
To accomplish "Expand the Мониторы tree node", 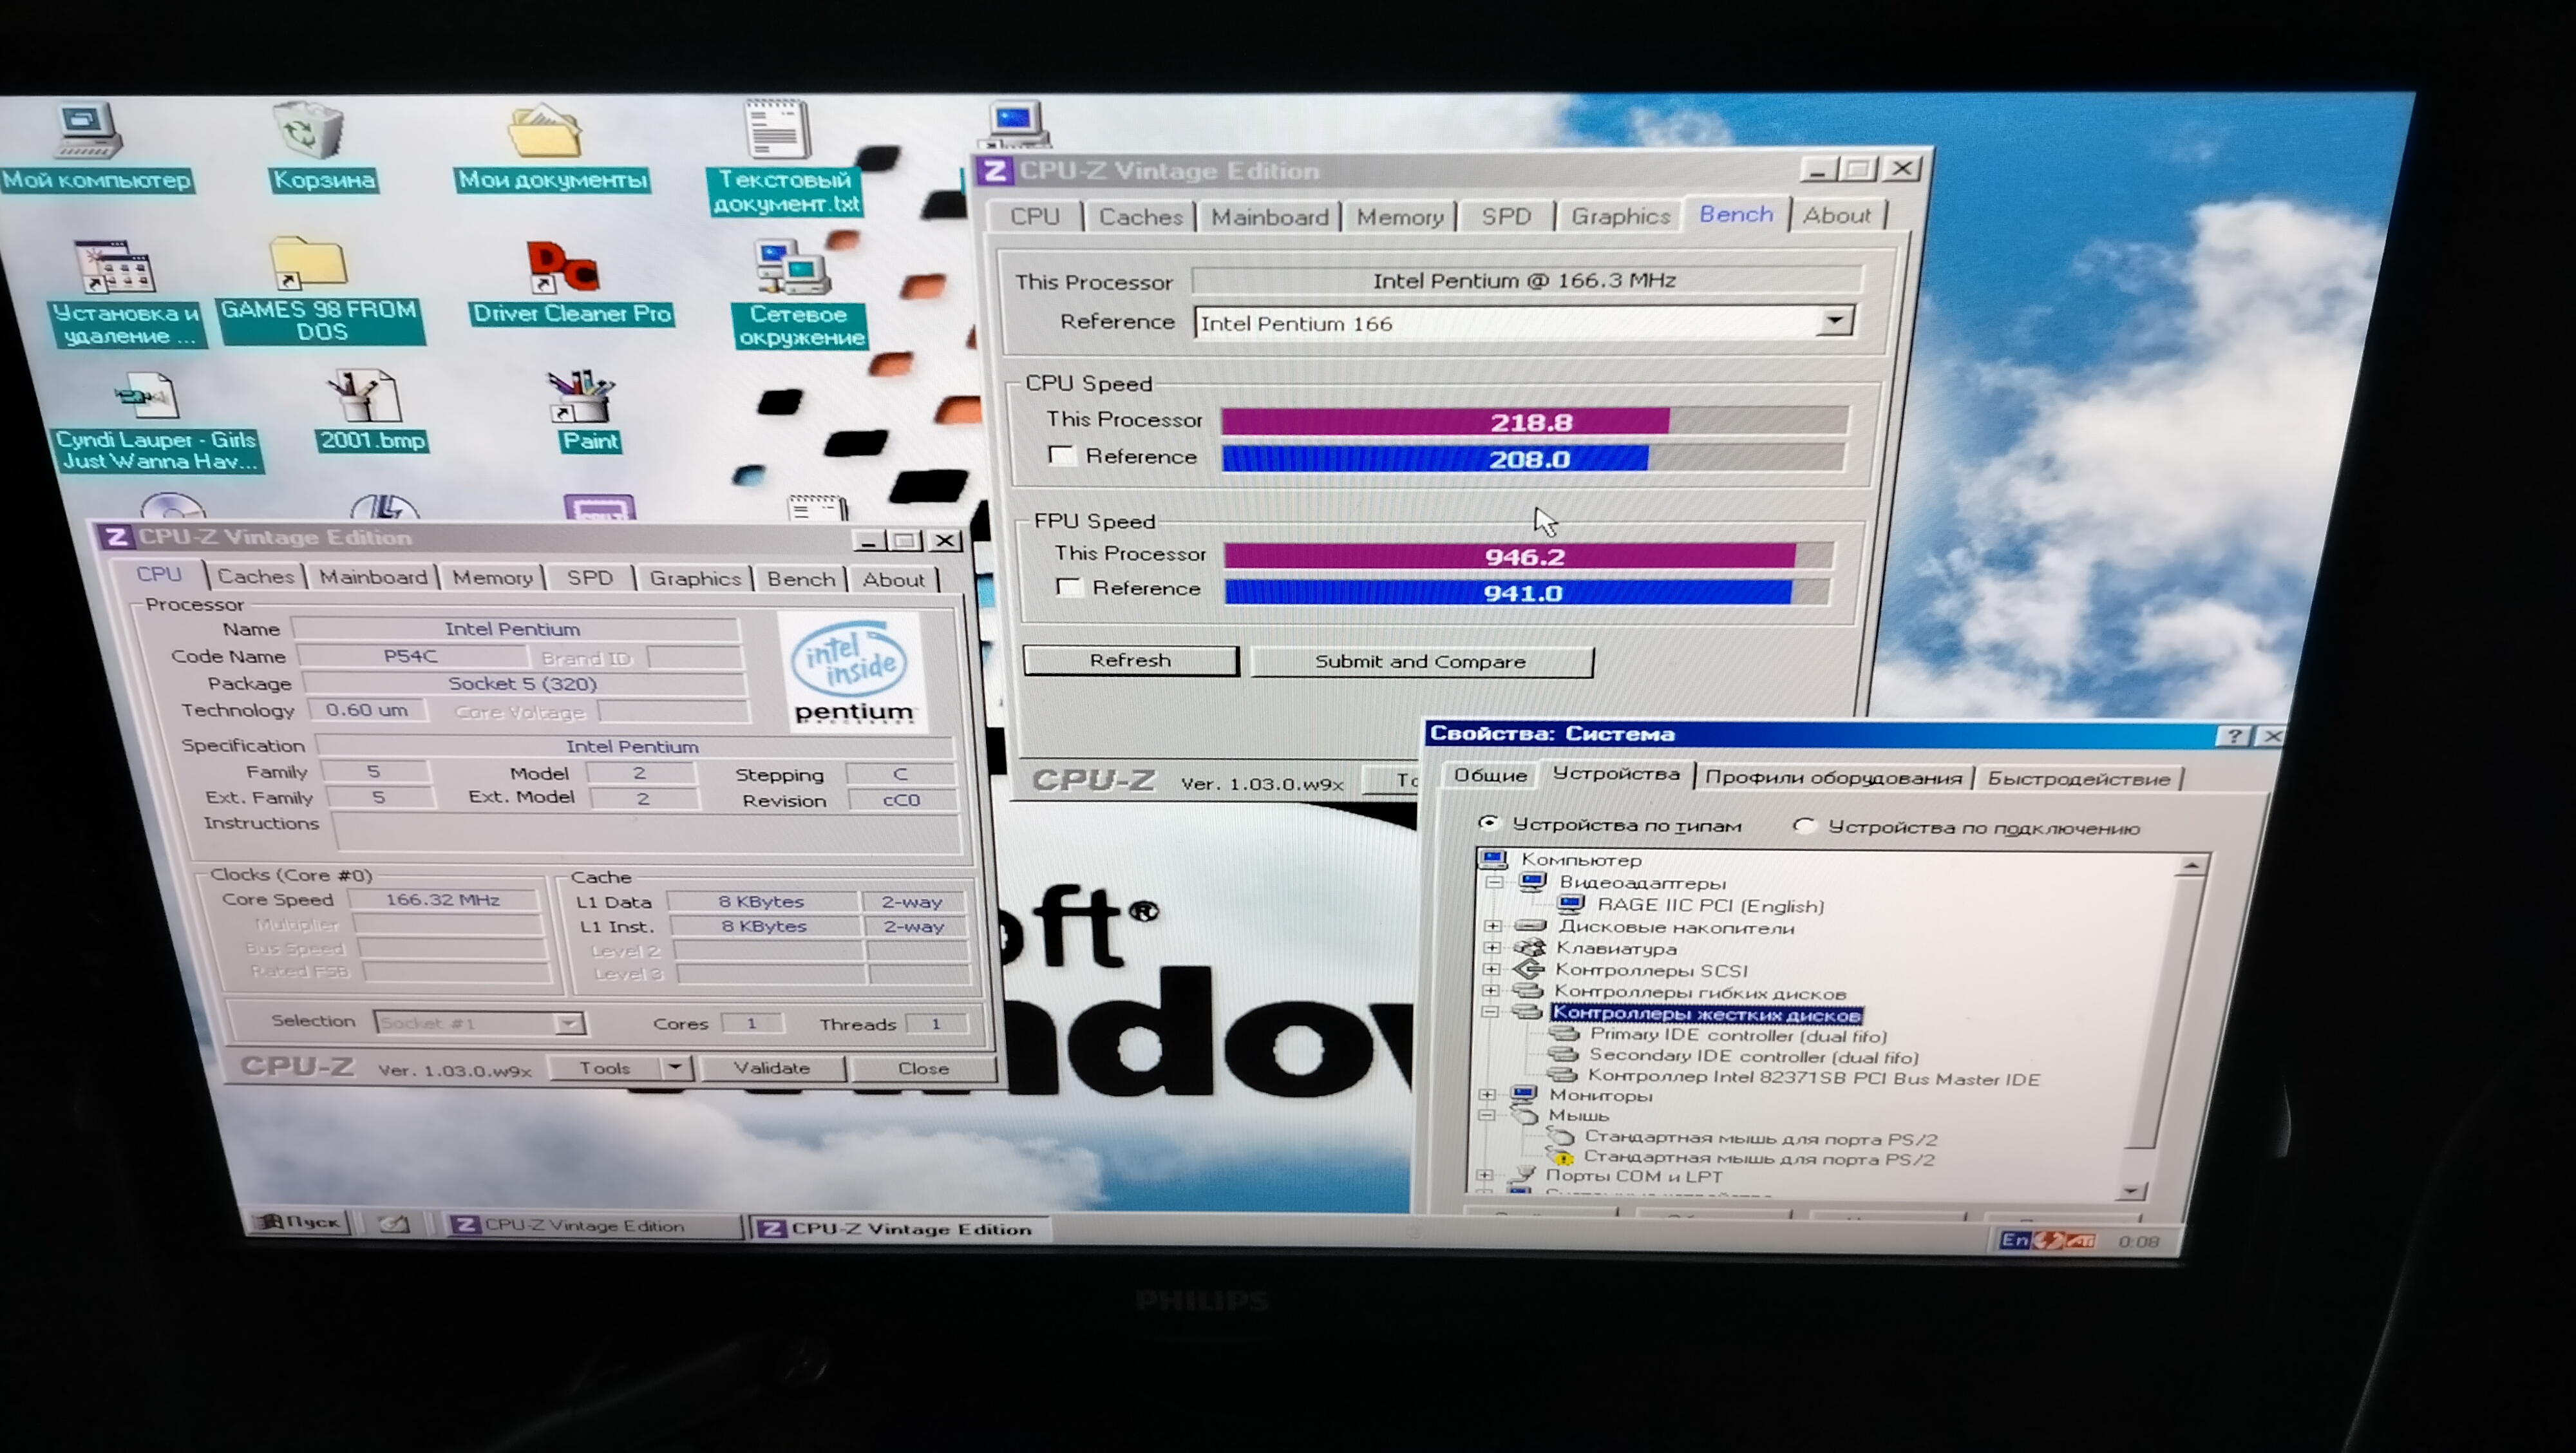I will (1487, 1095).
